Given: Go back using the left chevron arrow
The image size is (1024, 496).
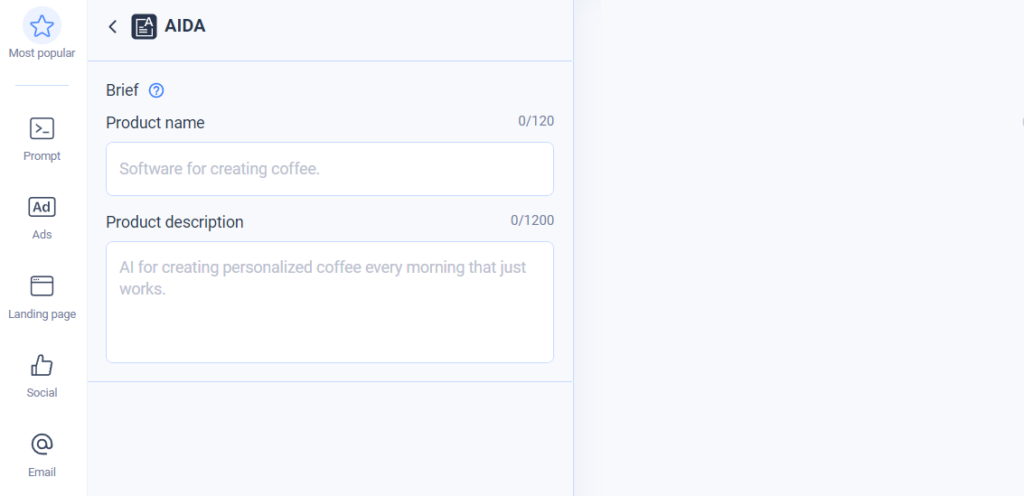Looking at the screenshot, I should [x=112, y=27].
